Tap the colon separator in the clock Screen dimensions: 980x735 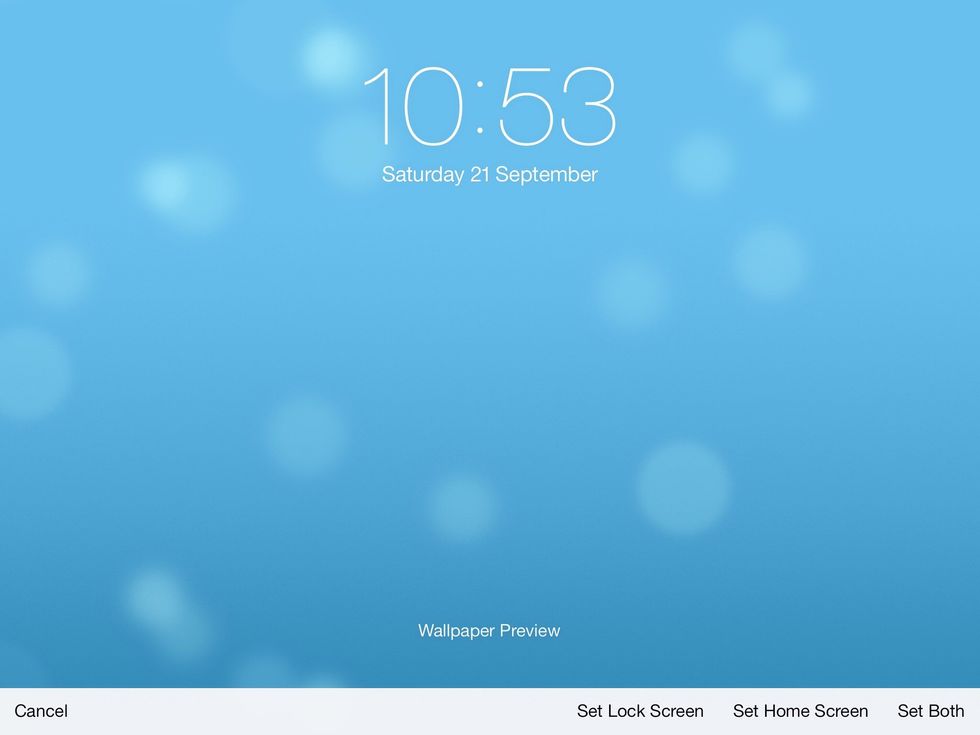click(480, 108)
